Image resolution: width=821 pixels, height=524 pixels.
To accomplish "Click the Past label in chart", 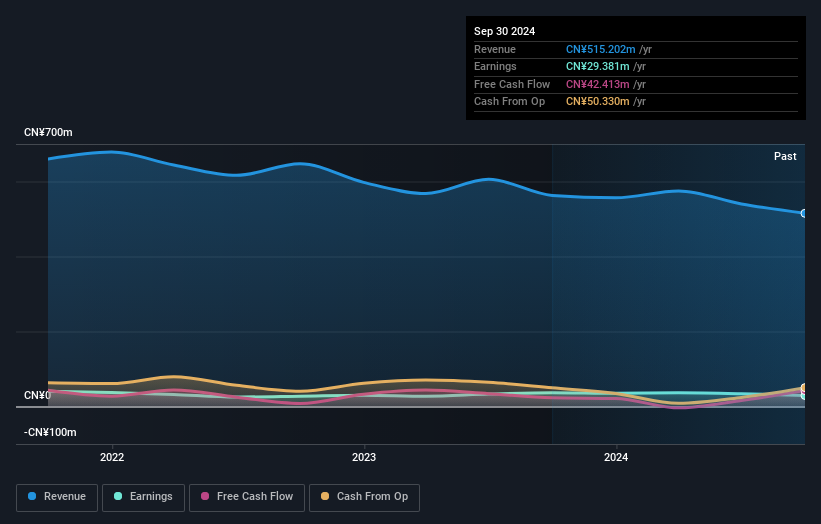I will pyautogui.click(x=785, y=157).
